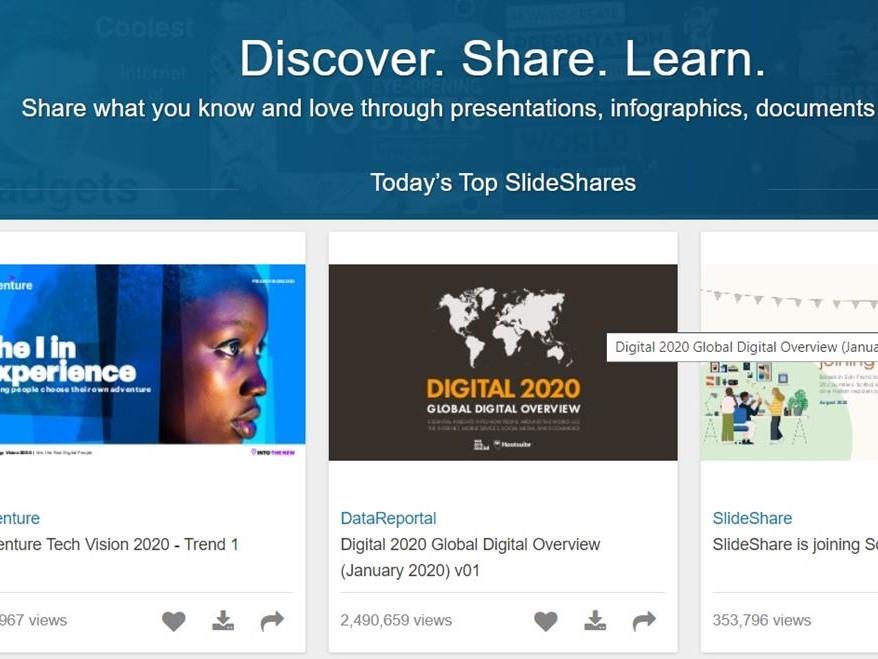Open the SlideShare is joining thumbnail
The image size is (878, 659).
(789, 362)
